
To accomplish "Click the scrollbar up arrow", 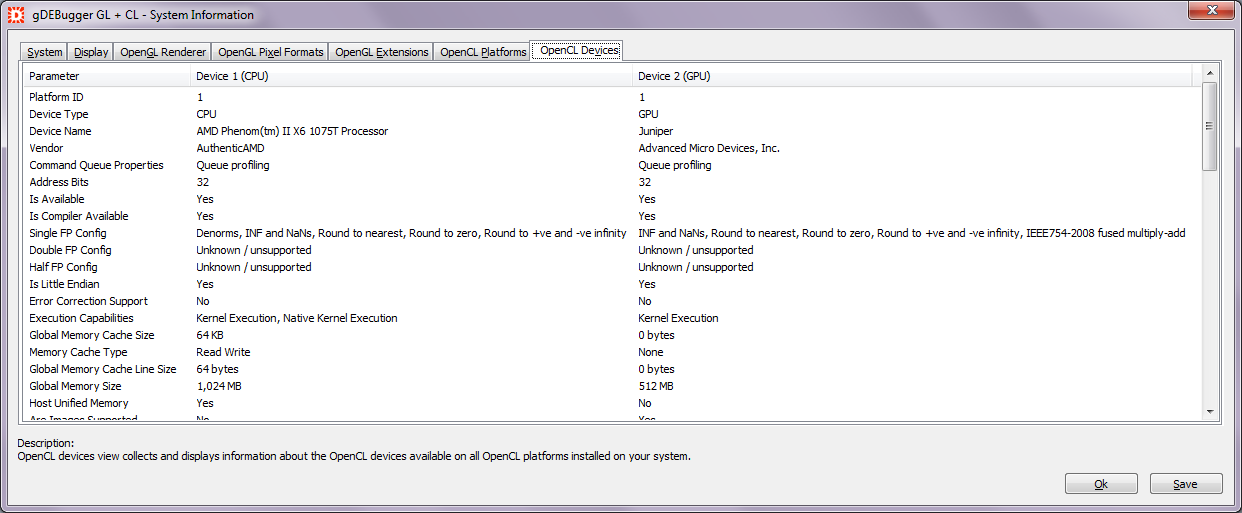I will 1209,73.
